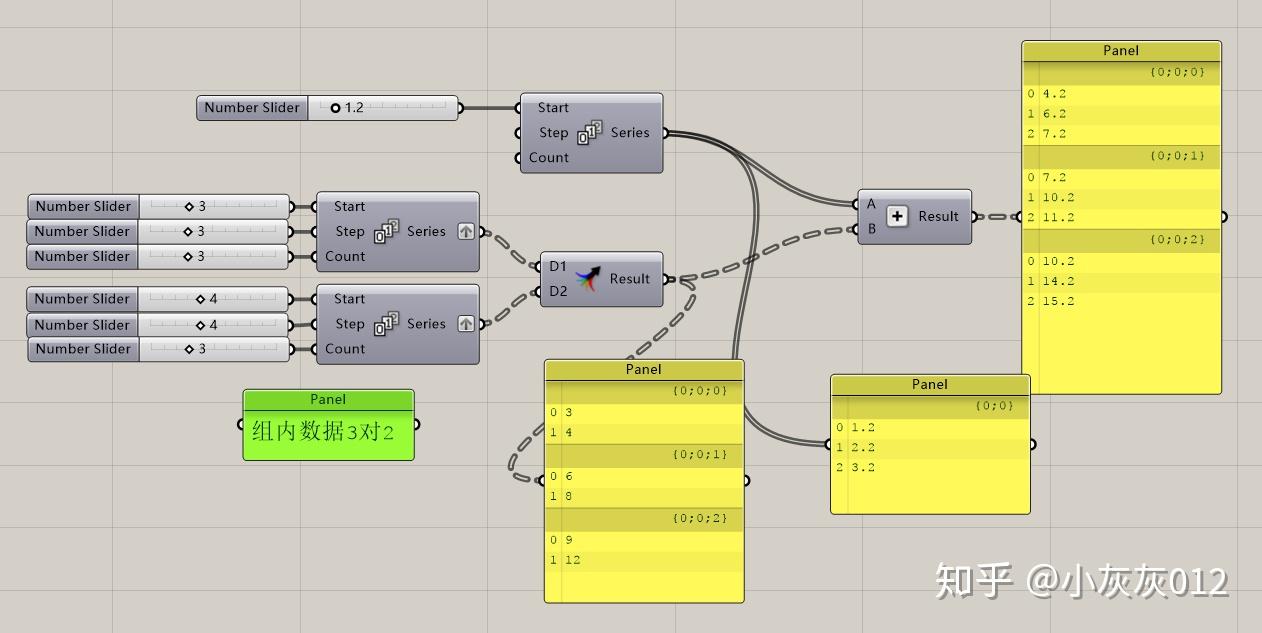Click the Start input of top Series

pyautogui.click(x=552, y=108)
